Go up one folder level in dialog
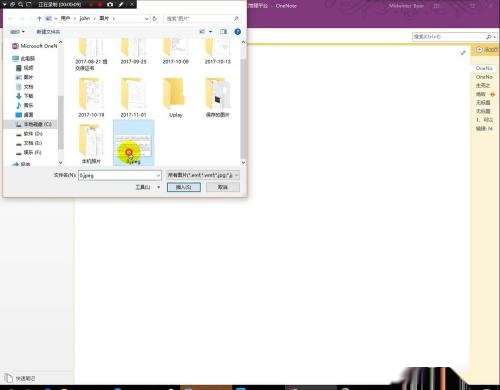The height and width of the screenshot is (390, 500). [x=39, y=19]
